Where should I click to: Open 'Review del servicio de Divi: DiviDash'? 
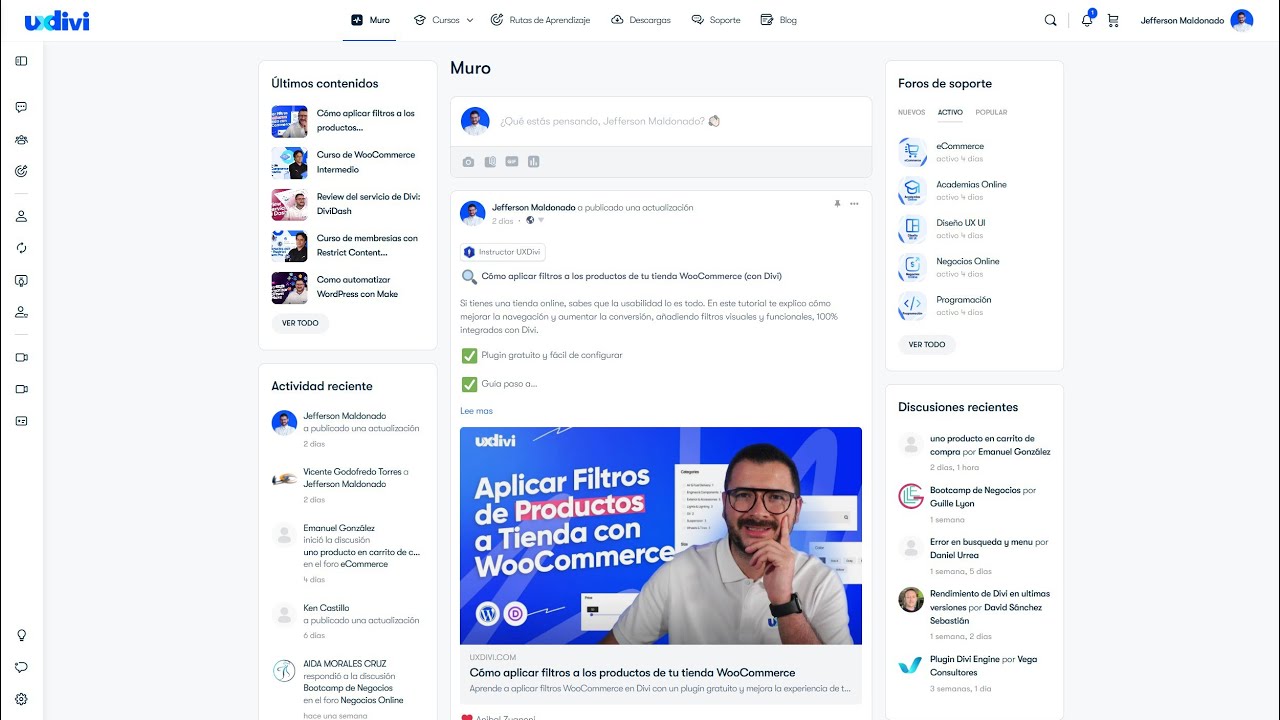[x=368, y=204]
